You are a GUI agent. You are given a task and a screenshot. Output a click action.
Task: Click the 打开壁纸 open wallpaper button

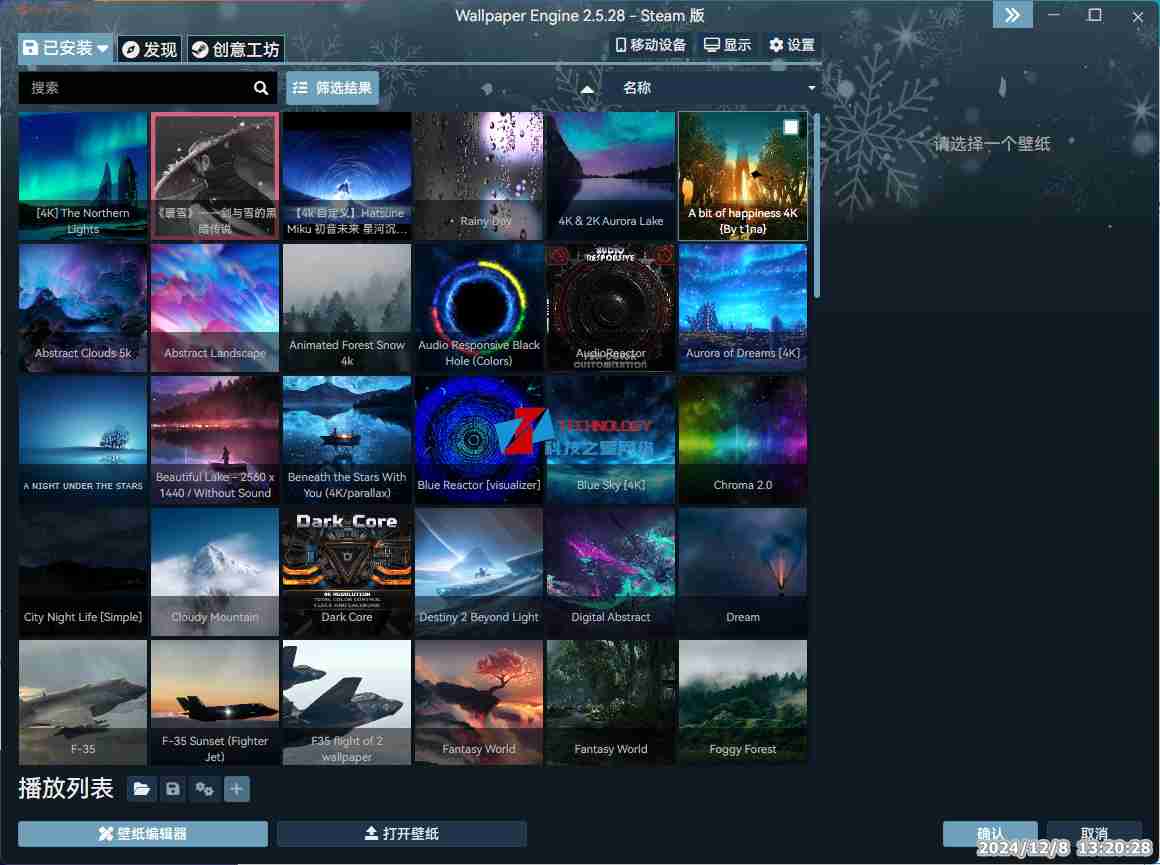[x=401, y=834]
